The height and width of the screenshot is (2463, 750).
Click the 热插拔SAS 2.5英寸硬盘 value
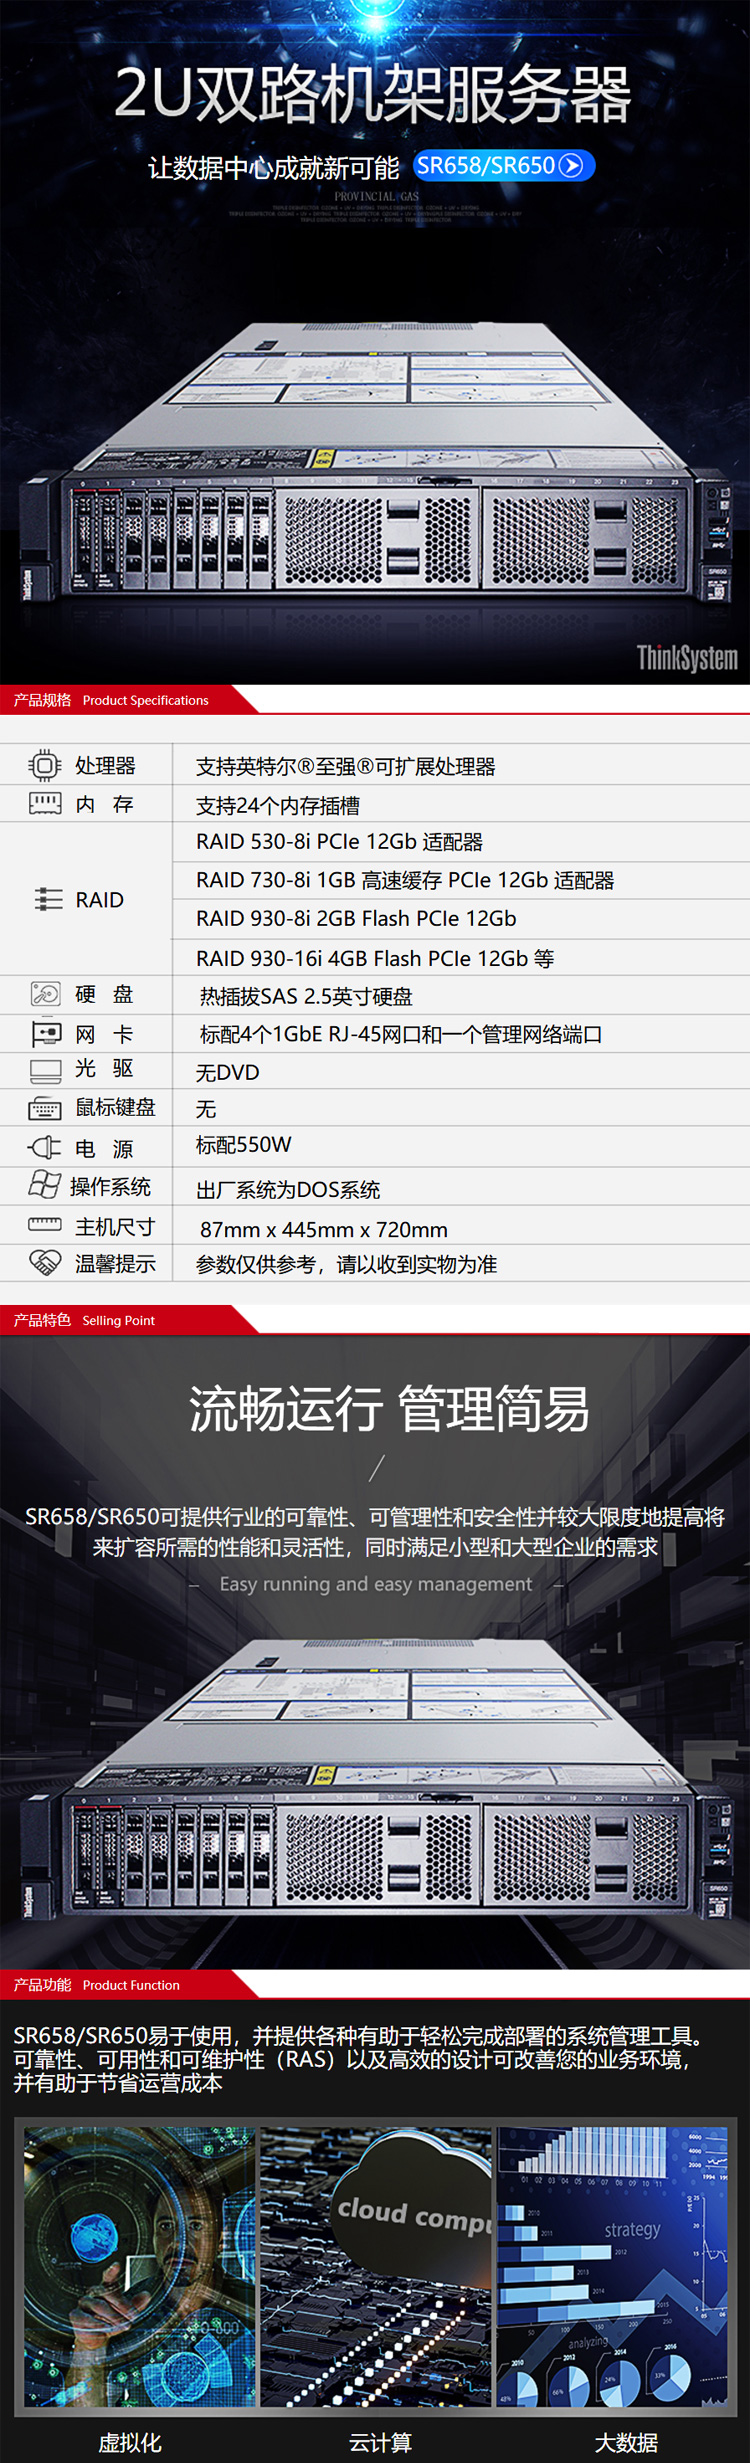coord(306,996)
